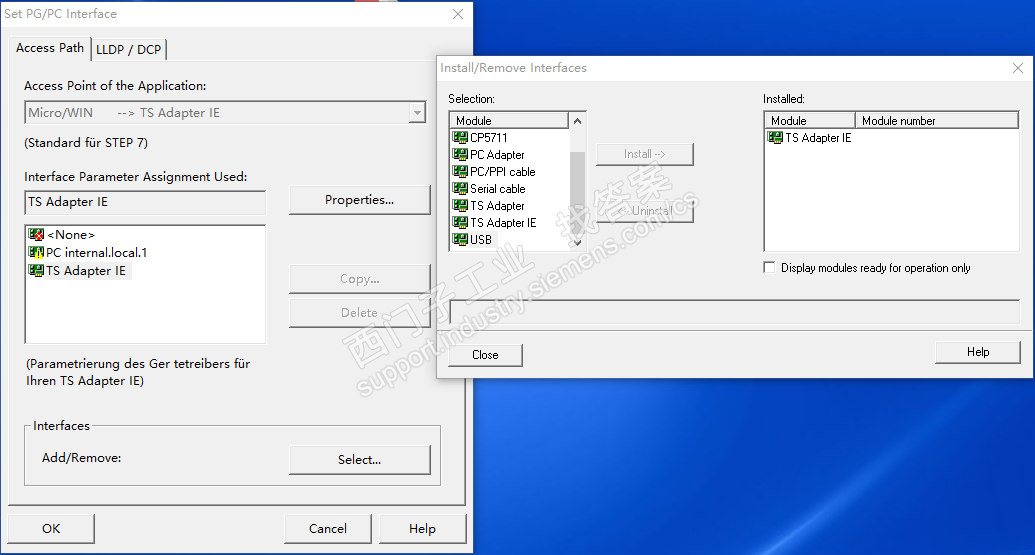Click scroll up arrow in Selection list
This screenshot has height=555, width=1035.
pyautogui.click(x=578, y=121)
